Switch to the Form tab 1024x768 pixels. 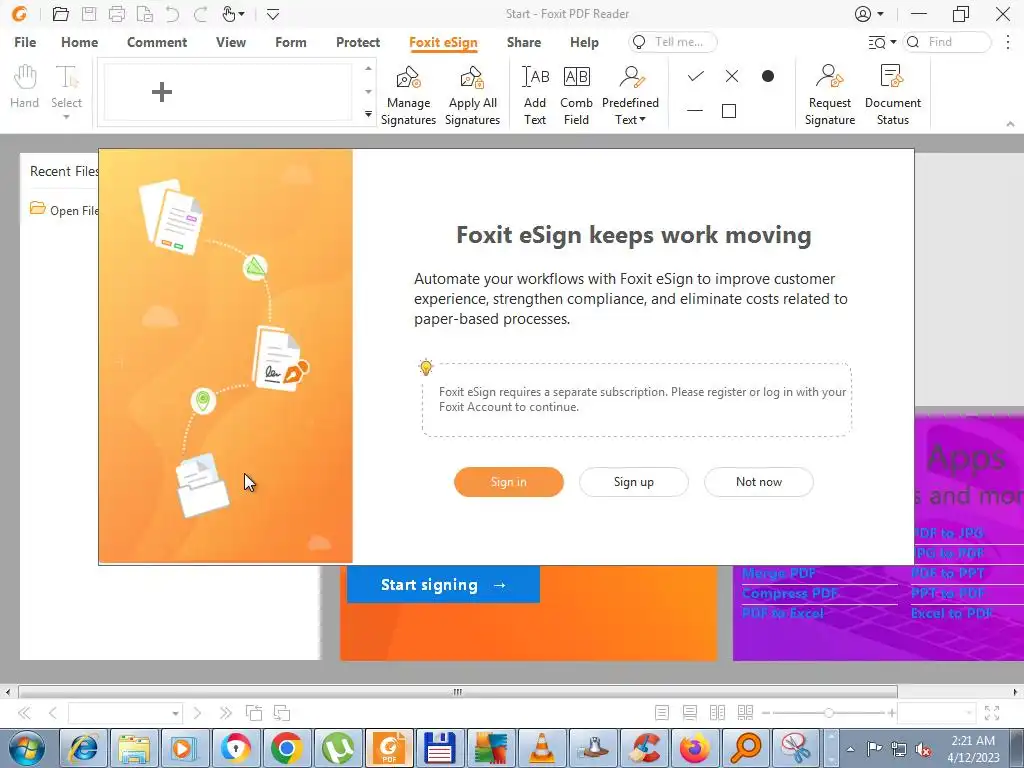pyautogui.click(x=291, y=42)
